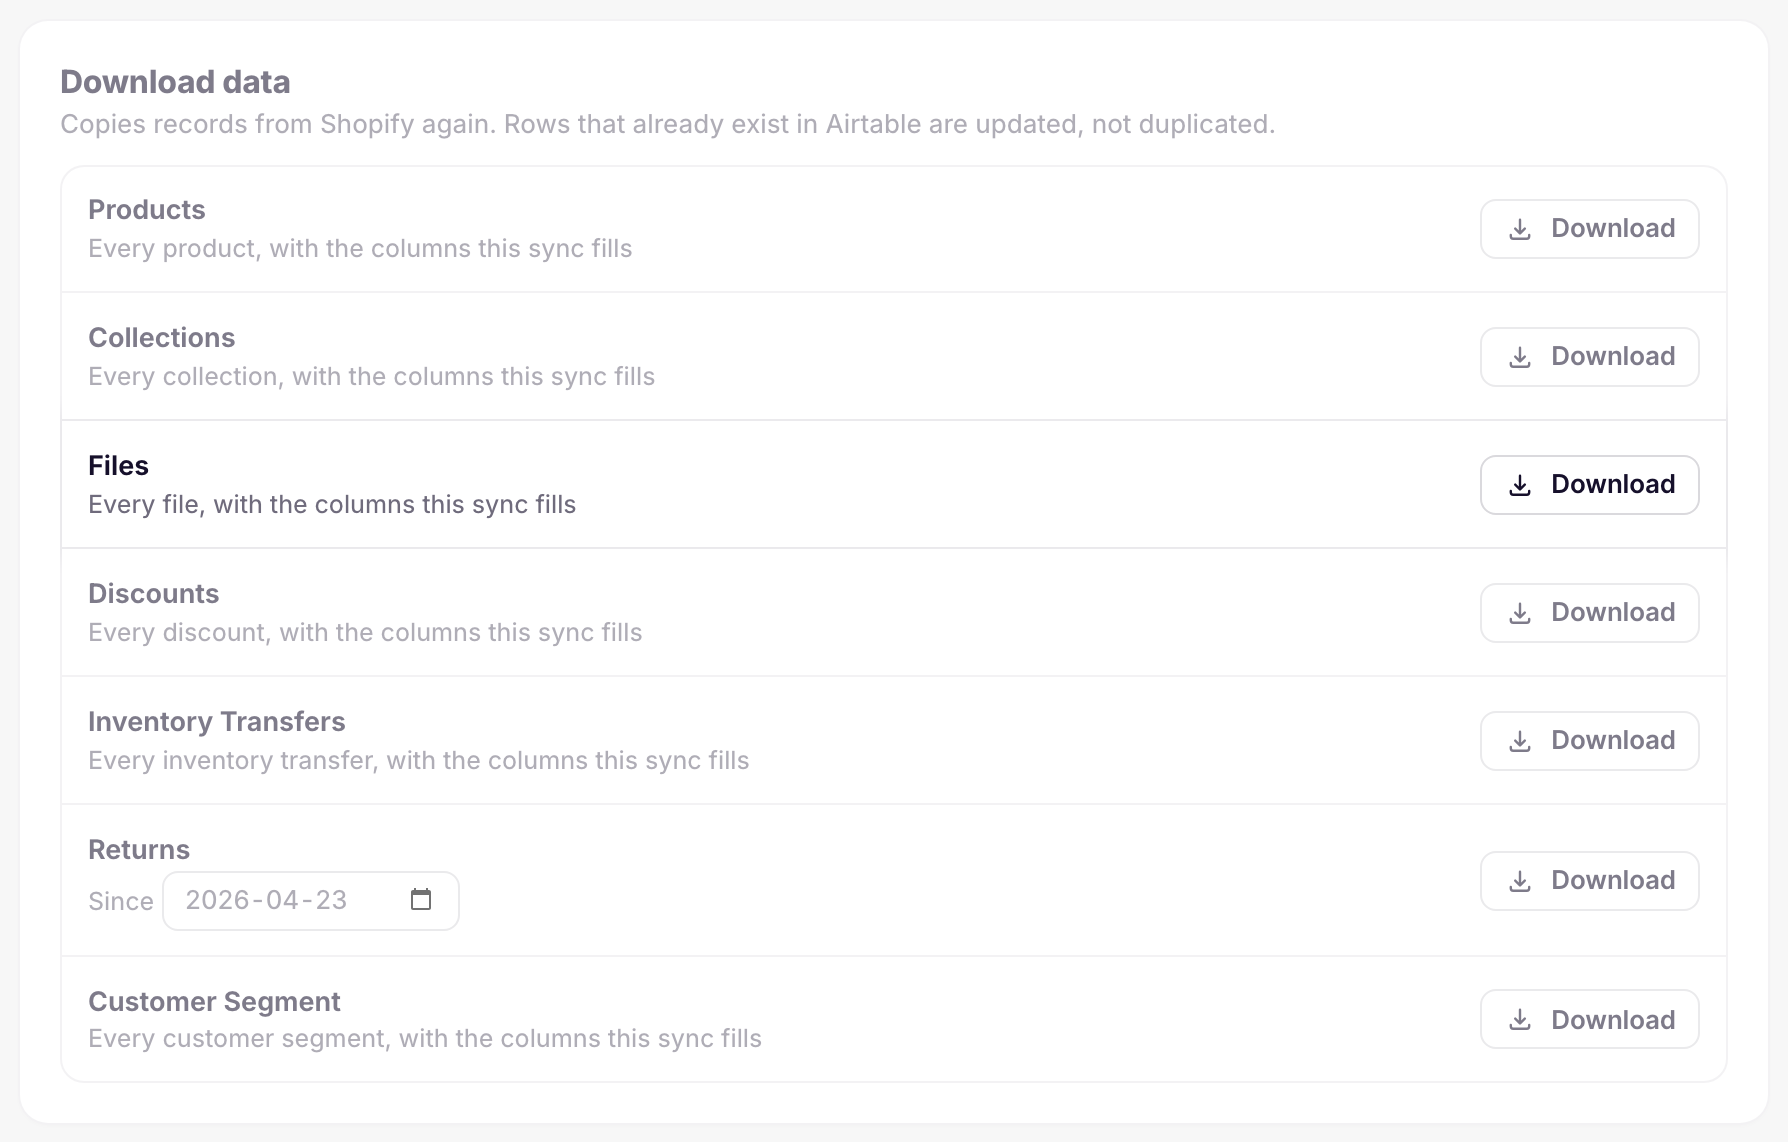Download the Inventory Transfers data
Image resolution: width=1788 pixels, height=1142 pixels.
click(x=1589, y=741)
